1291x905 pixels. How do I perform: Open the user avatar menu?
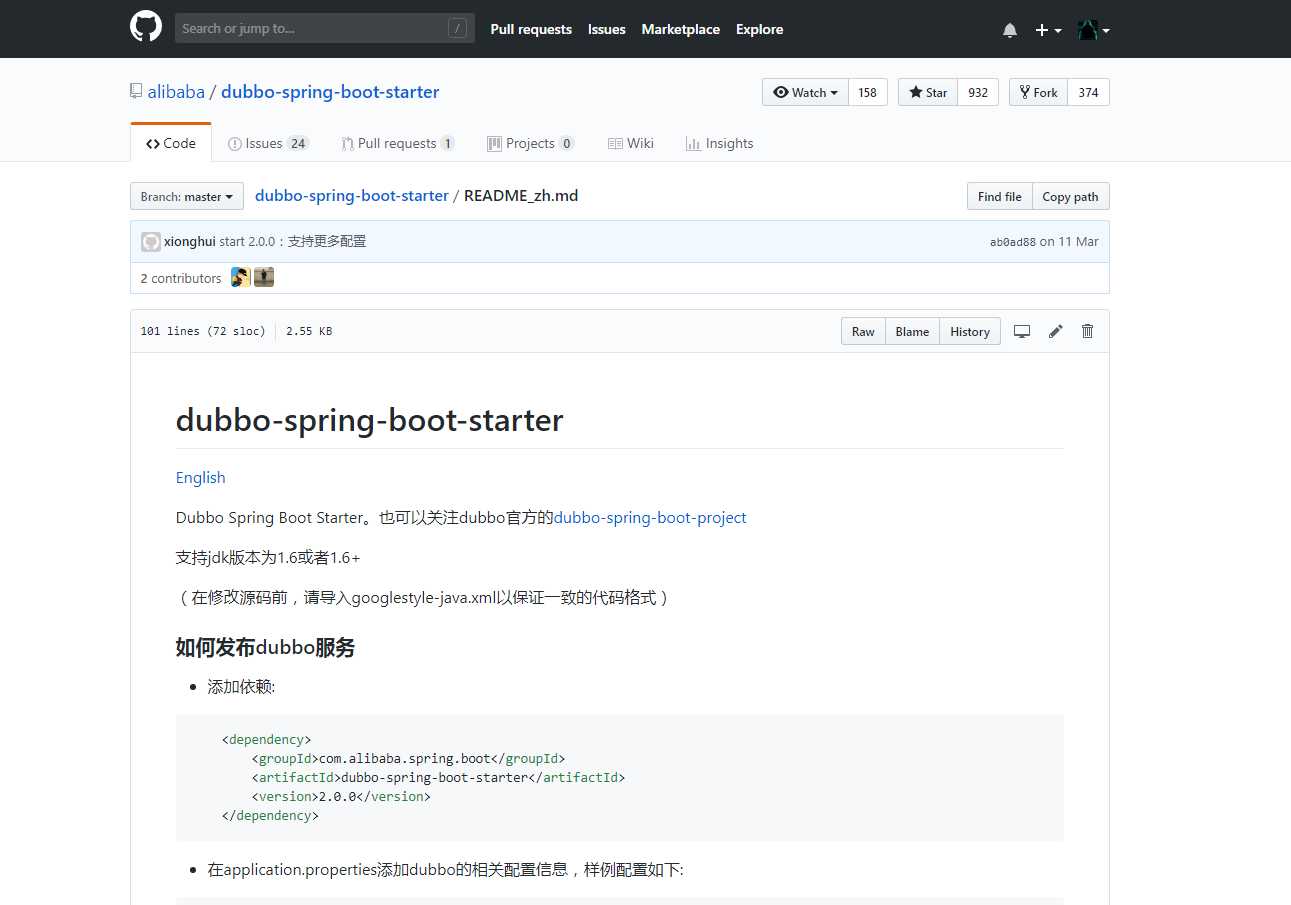pyautogui.click(x=1094, y=30)
